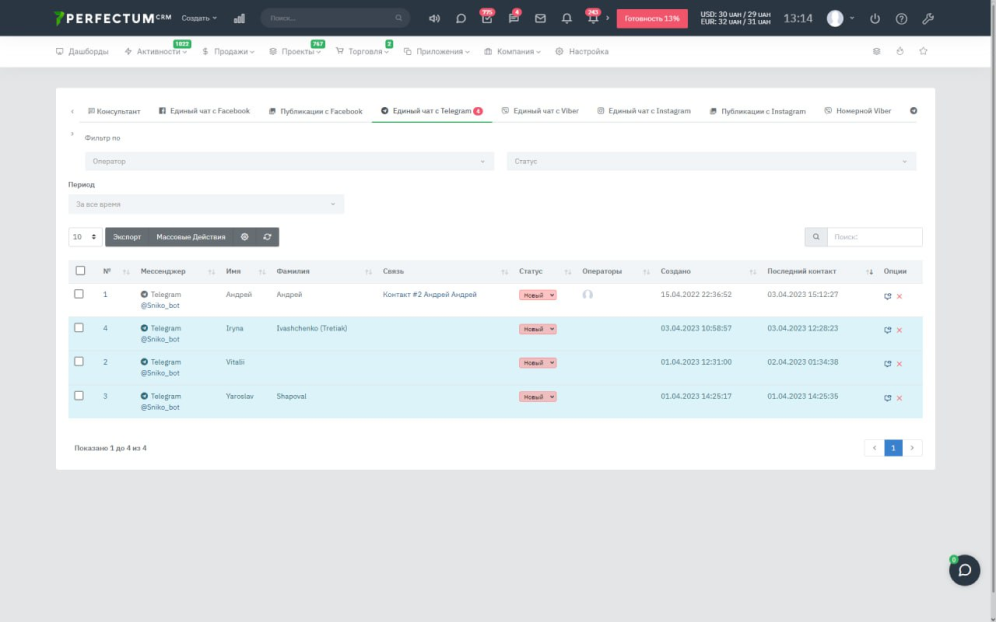Click the sound speaker icon
The image size is (996, 622).
coord(434,18)
